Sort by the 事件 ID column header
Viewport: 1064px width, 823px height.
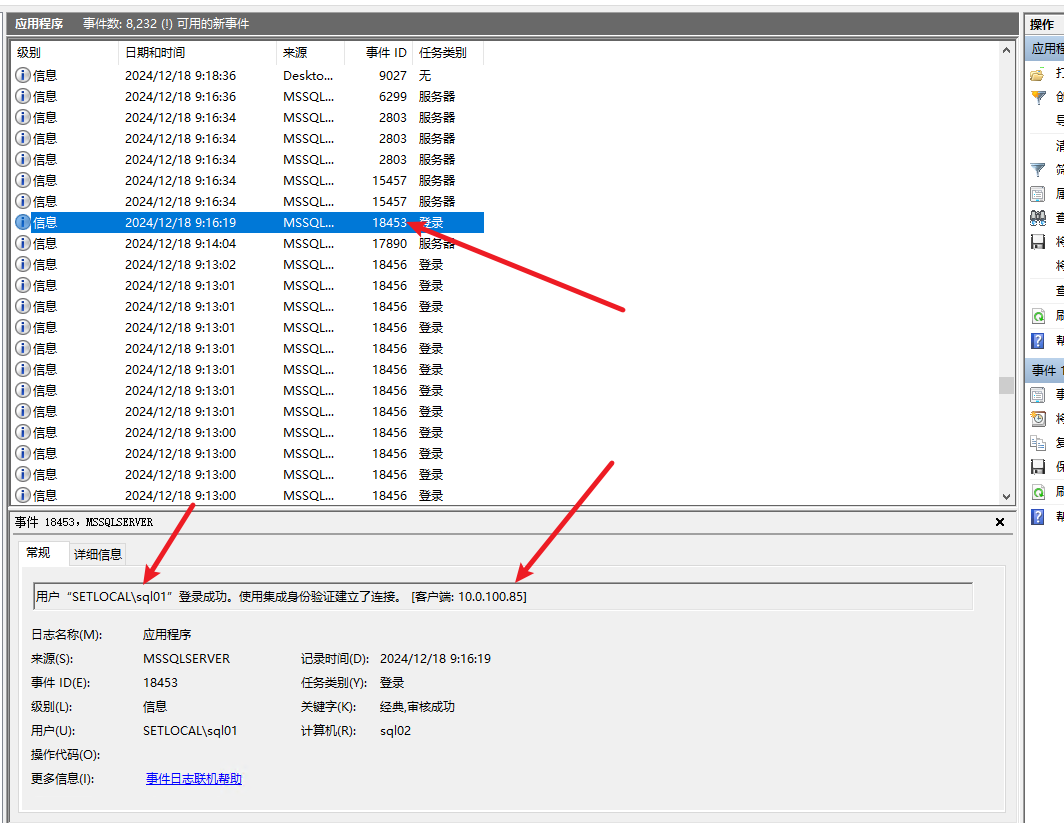coord(385,53)
